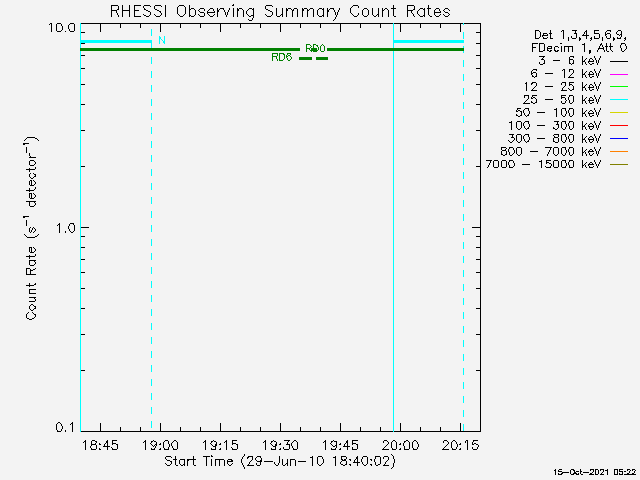
Task: Click the 19:30 time axis label
Action: [x=280, y=445]
